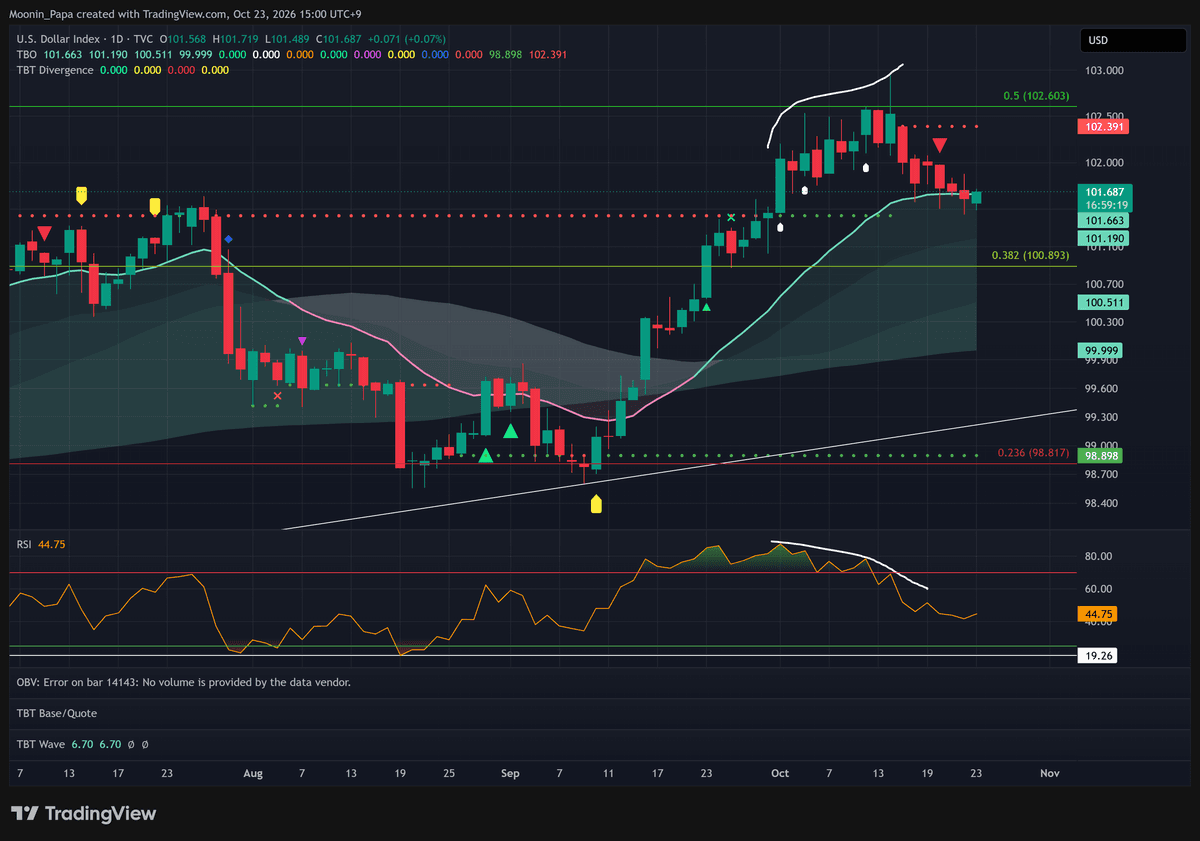Click the Aug label on time axis
The width and height of the screenshot is (1200, 841).
pos(253,773)
